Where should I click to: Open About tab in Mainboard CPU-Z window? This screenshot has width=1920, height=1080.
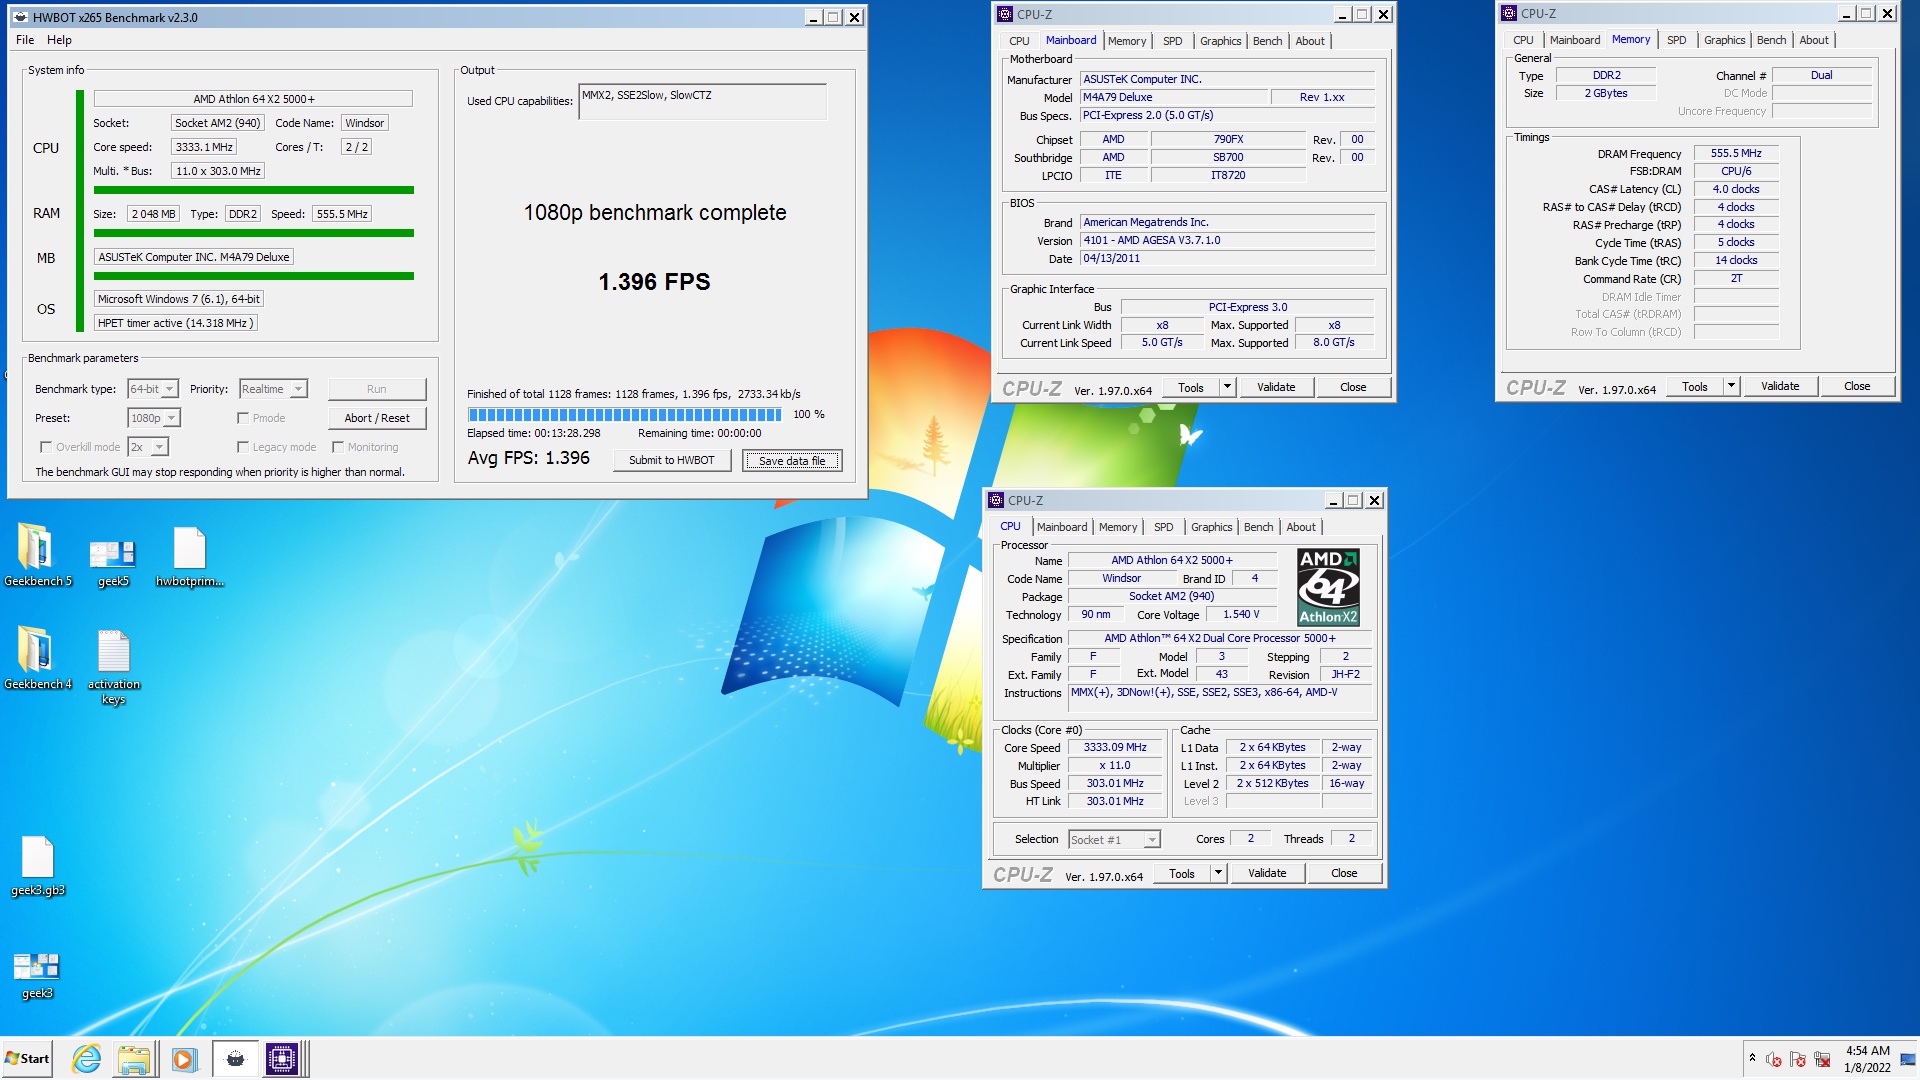click(1309, 41)
